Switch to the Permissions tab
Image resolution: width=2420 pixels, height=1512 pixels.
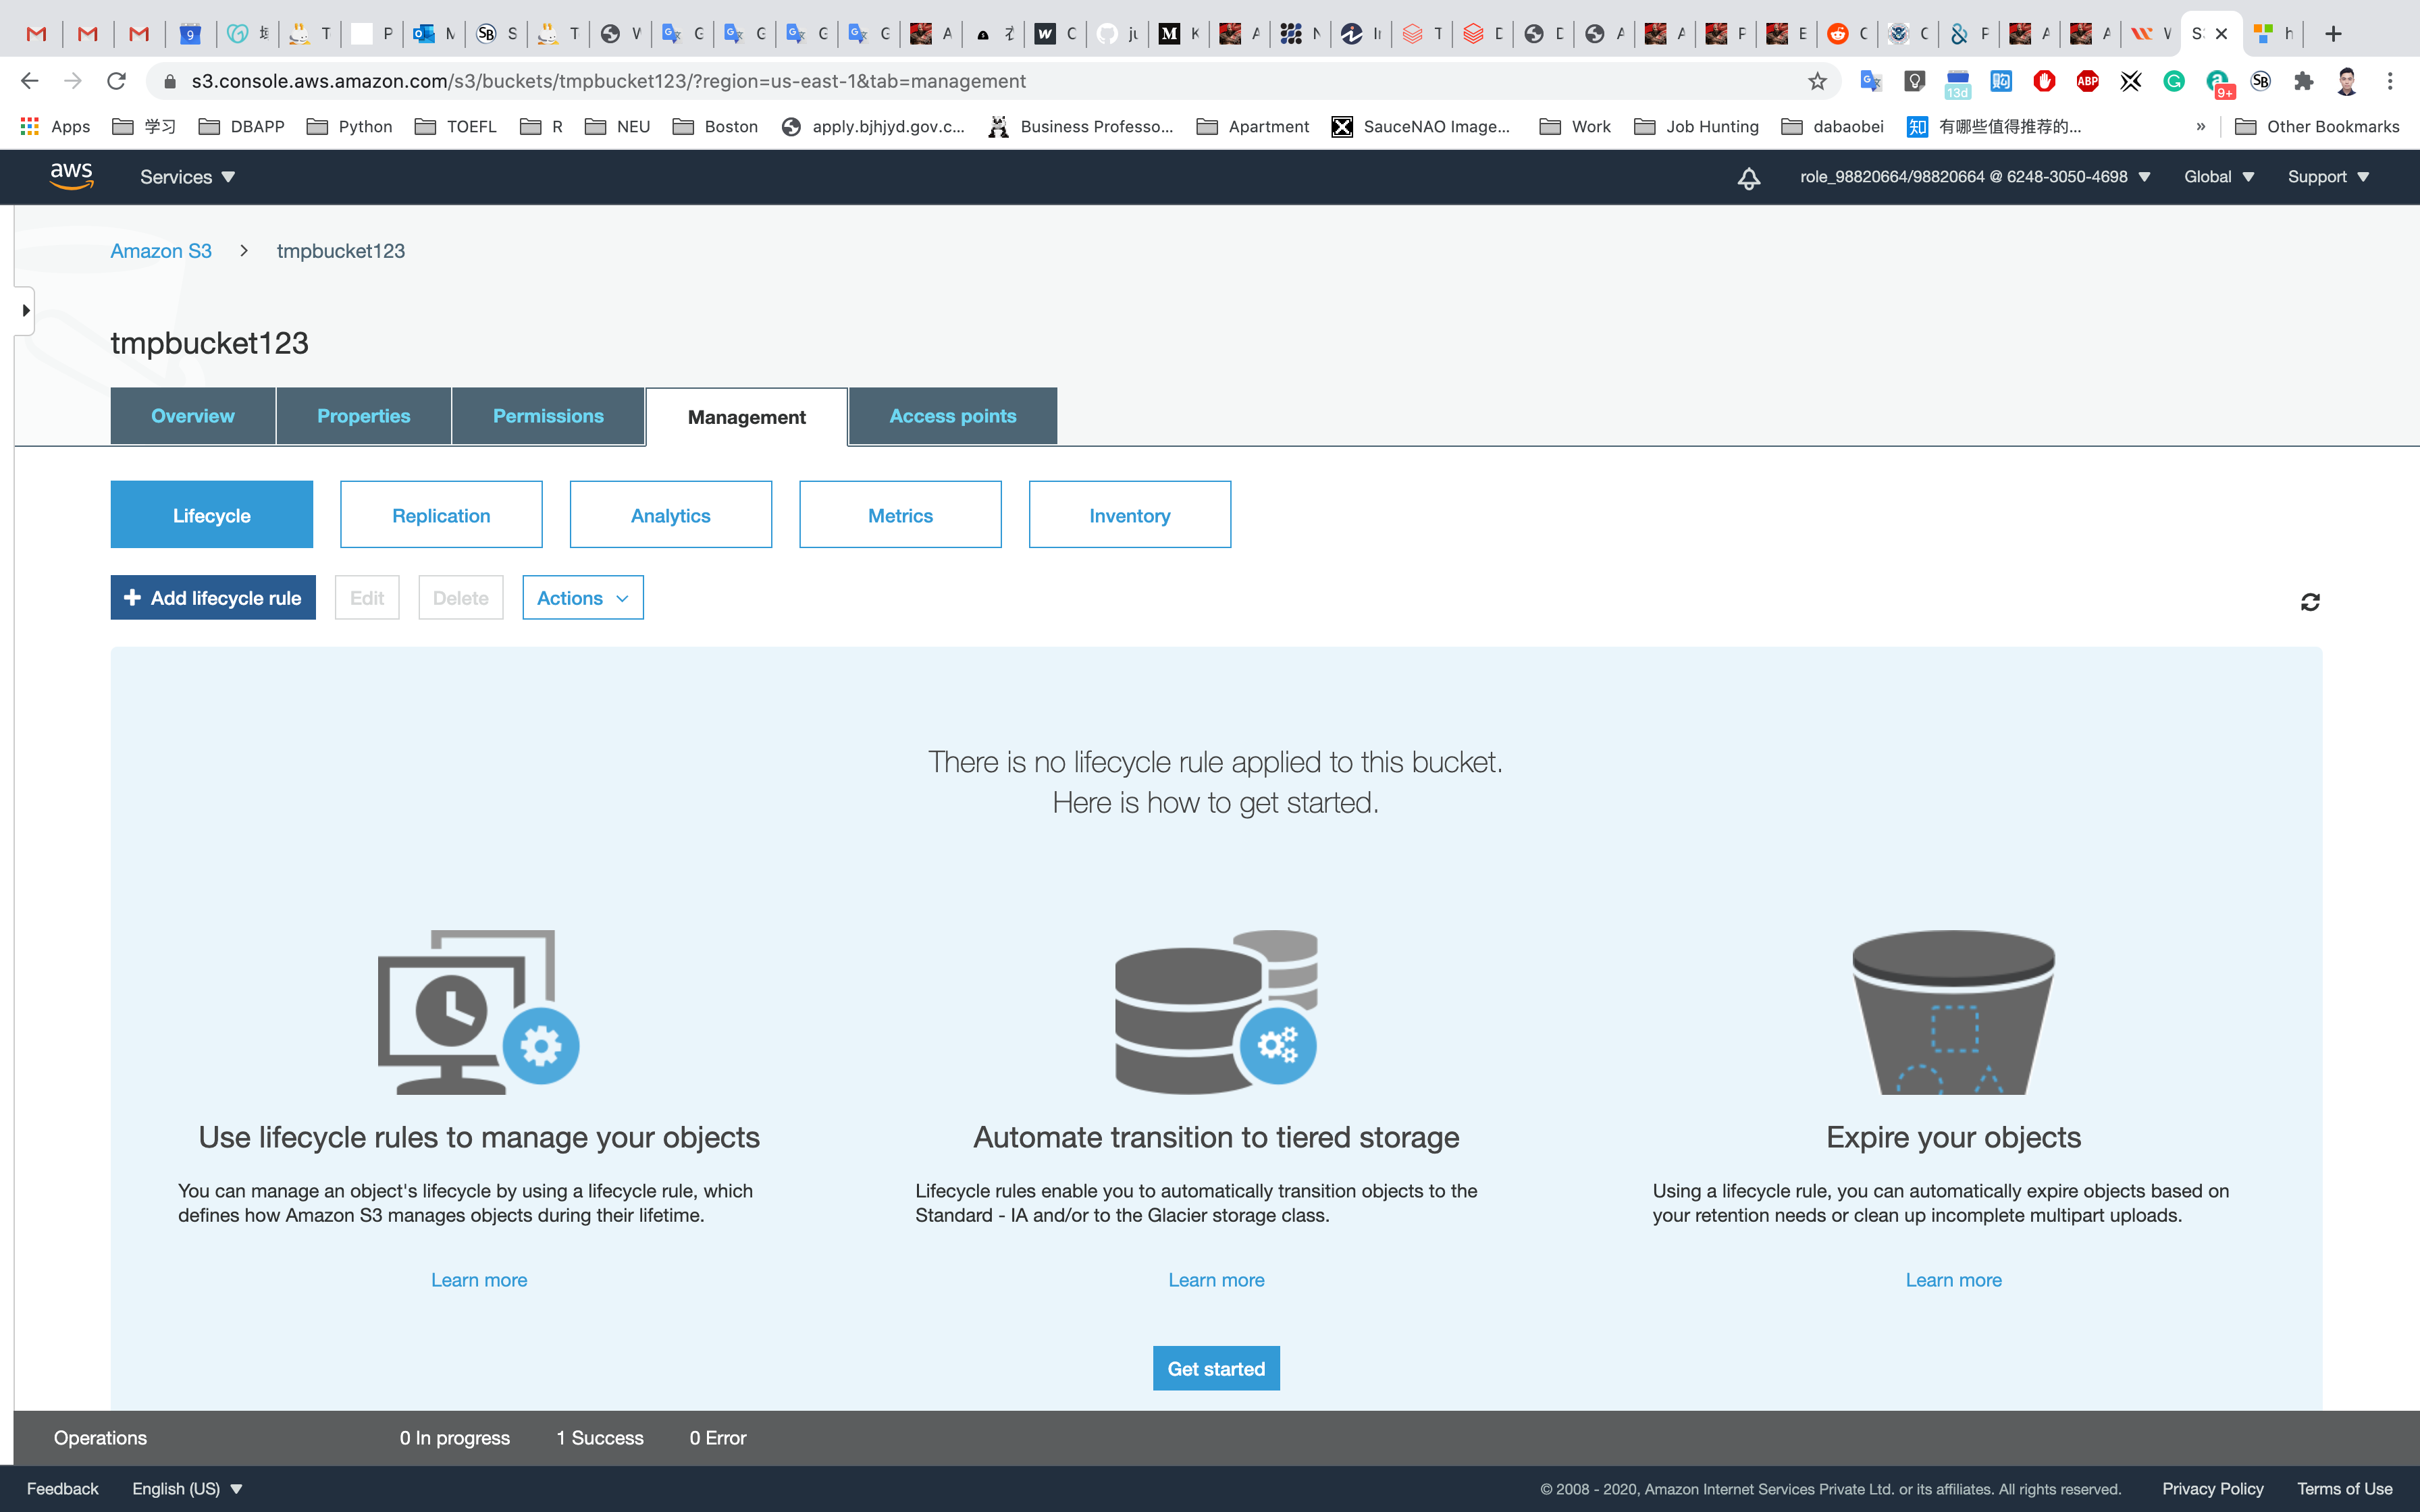point(548,416)
